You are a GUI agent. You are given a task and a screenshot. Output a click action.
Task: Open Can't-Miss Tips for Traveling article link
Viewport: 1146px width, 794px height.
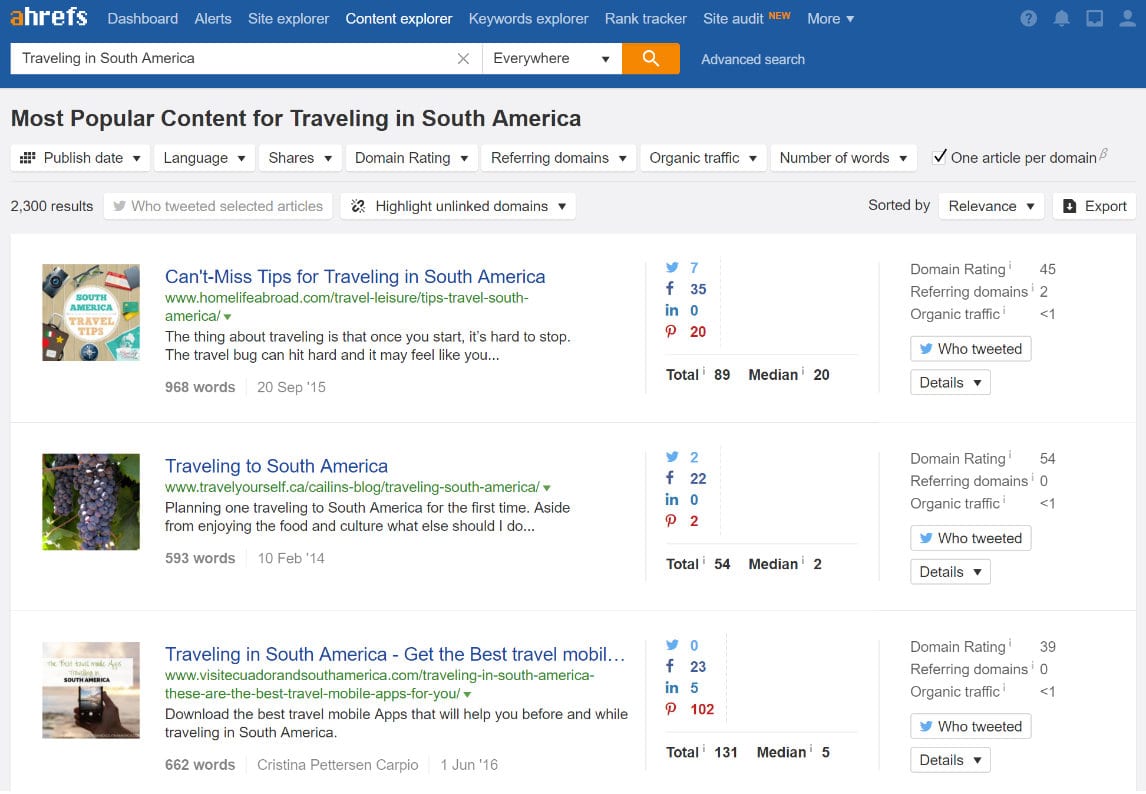tap(355, 277)
